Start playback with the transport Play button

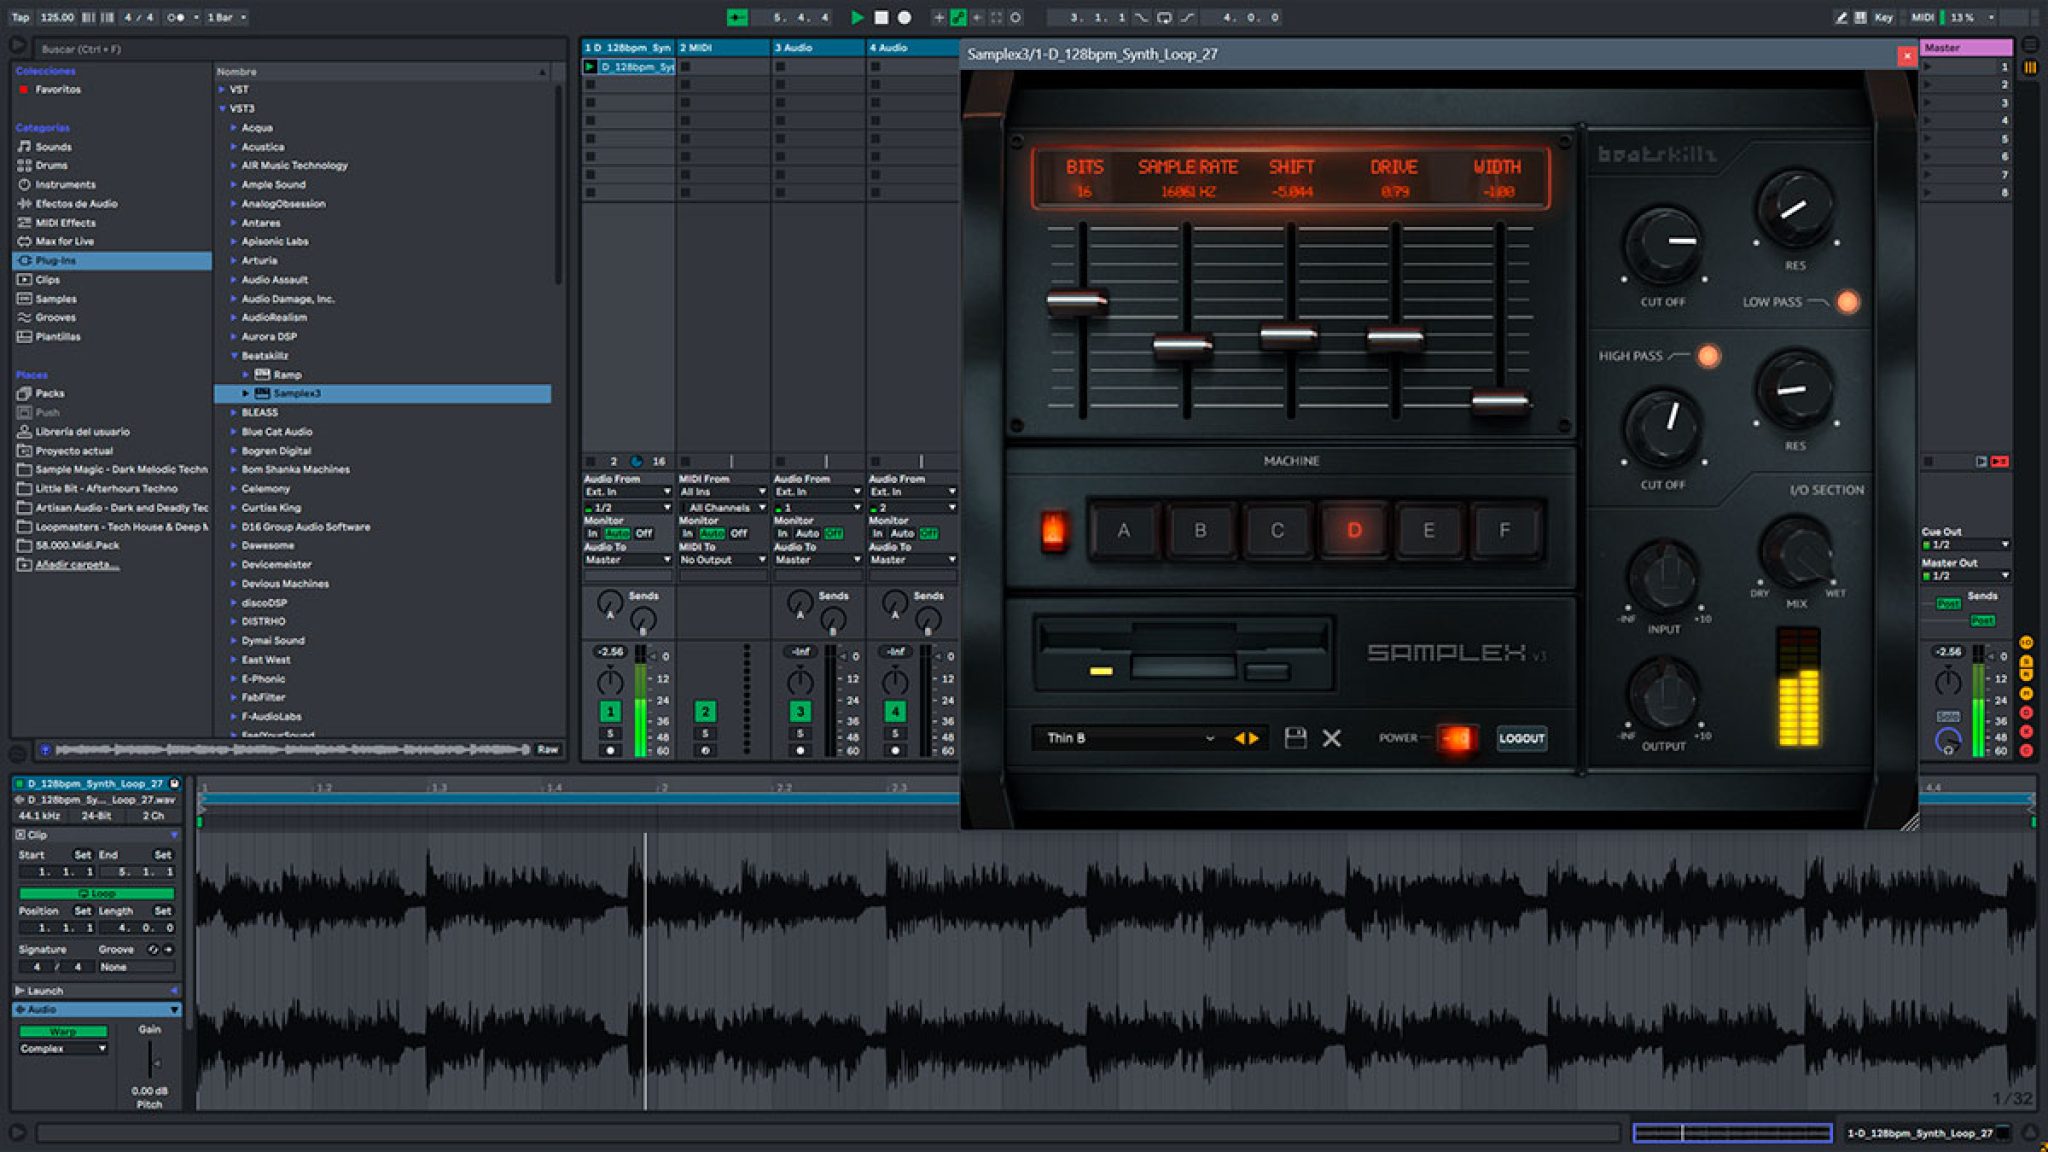[856, 17]
